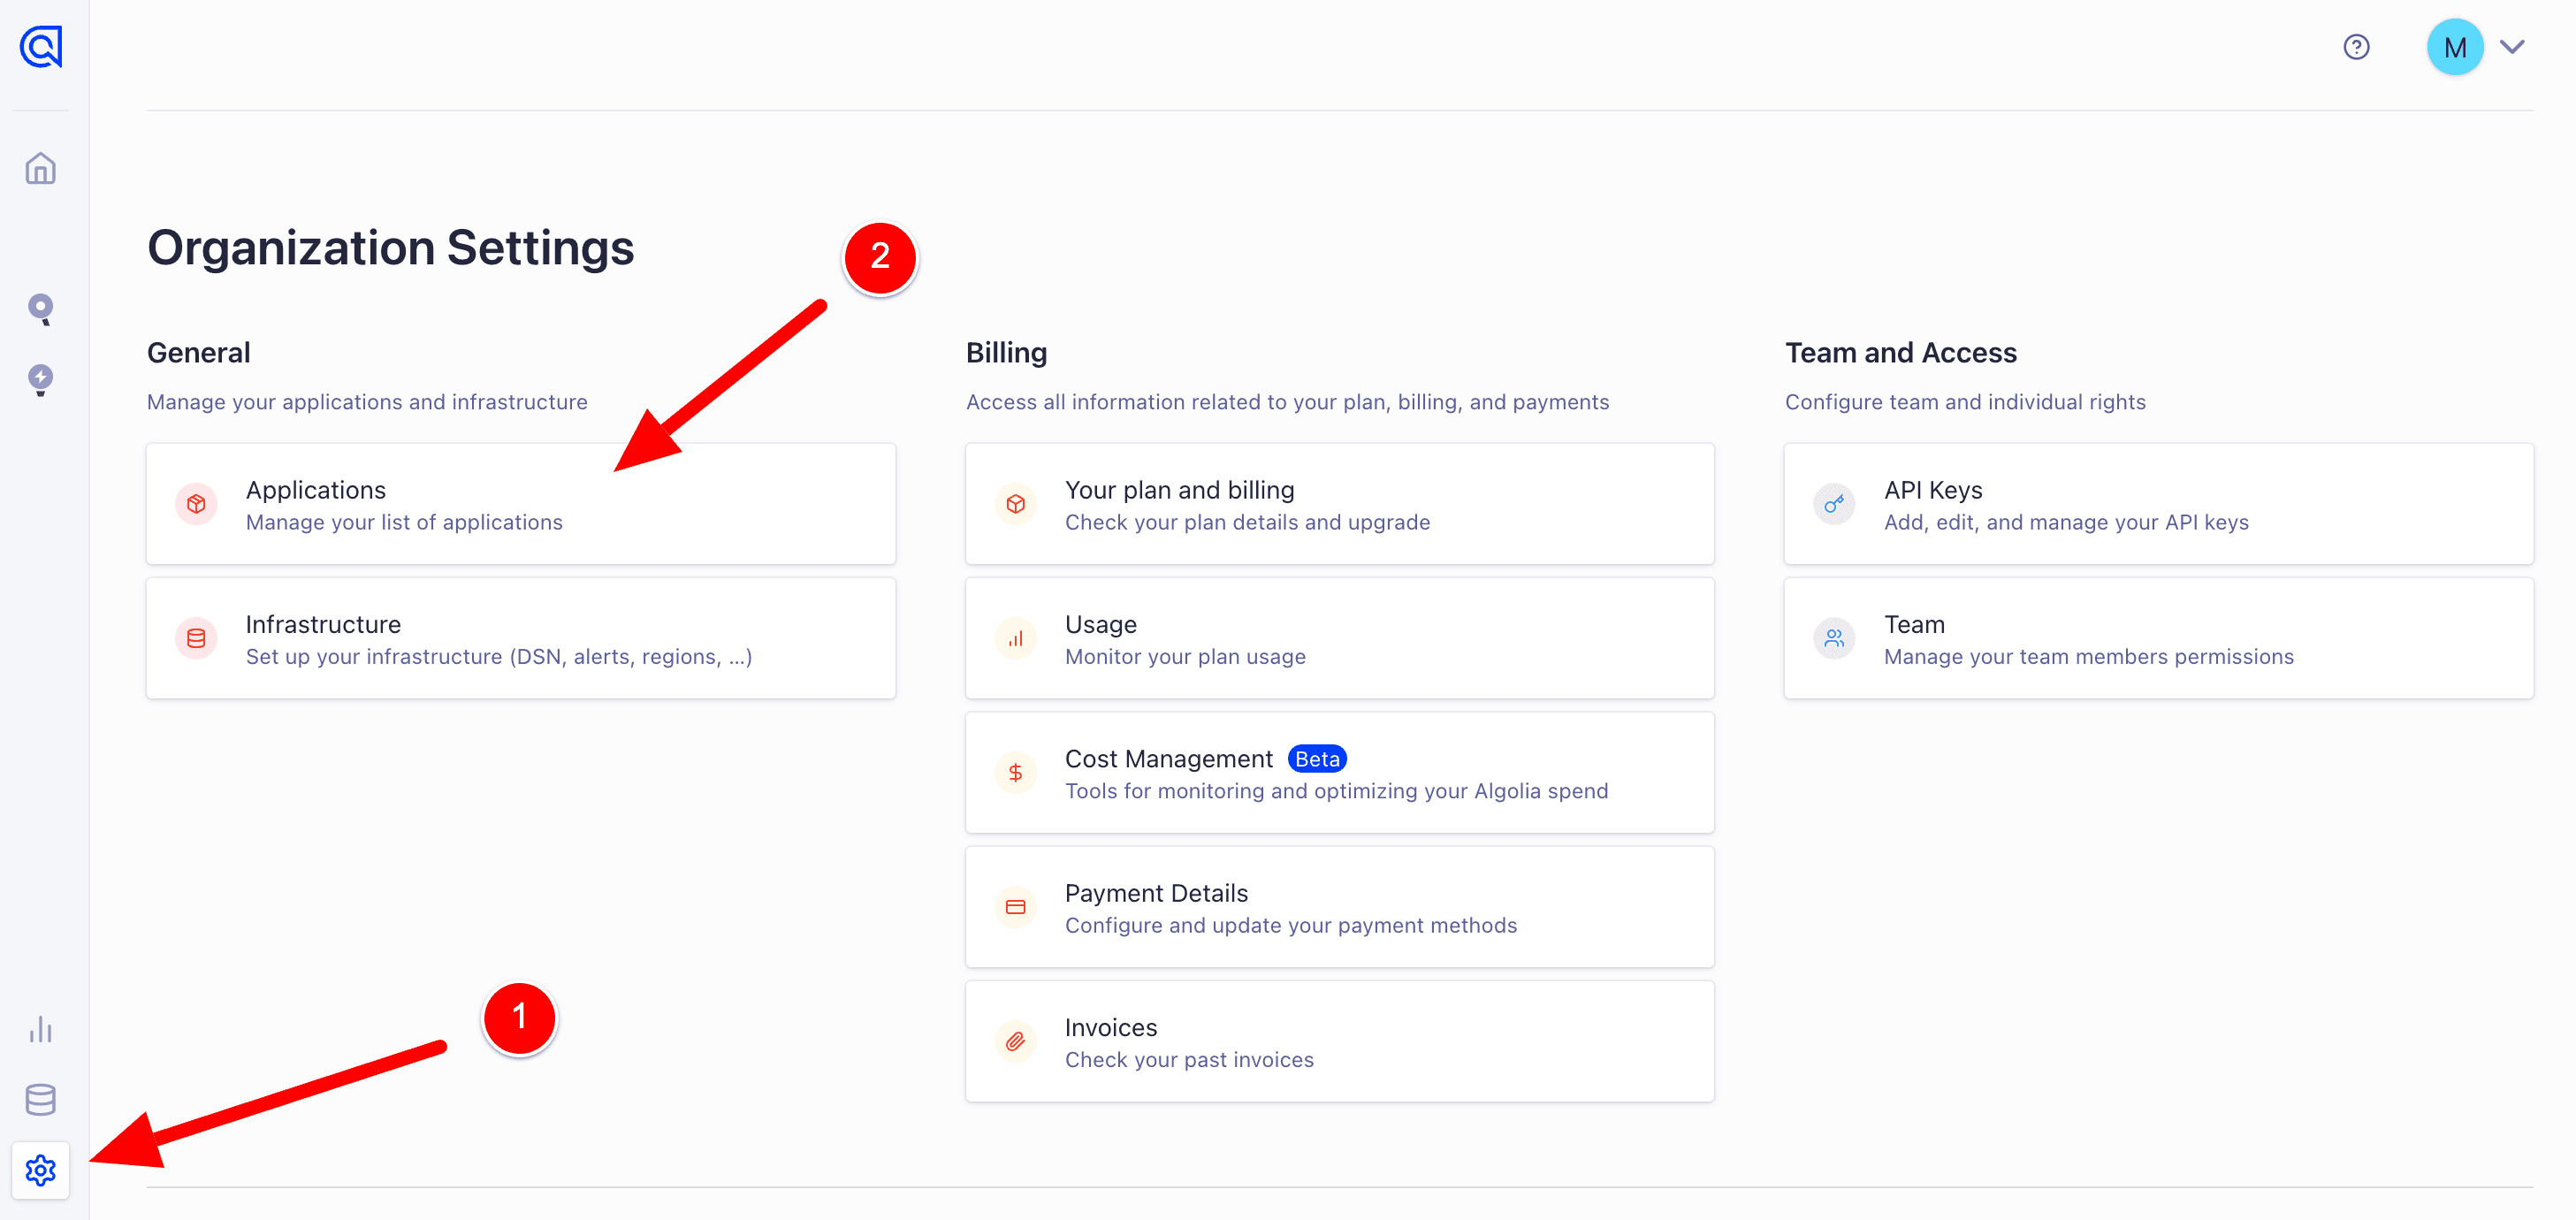Image resolution: width=2576 pixels, height=1220 pixels.
Task: Open the Home sidebar icon
Action: click(41, 168)
